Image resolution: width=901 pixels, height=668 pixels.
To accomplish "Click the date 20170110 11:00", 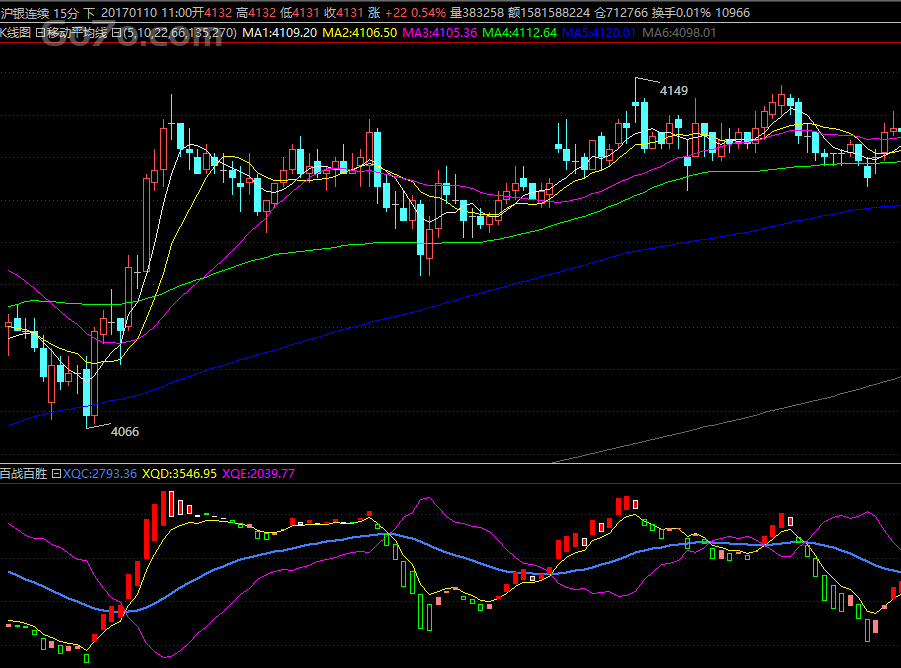I will pos(147,13).
